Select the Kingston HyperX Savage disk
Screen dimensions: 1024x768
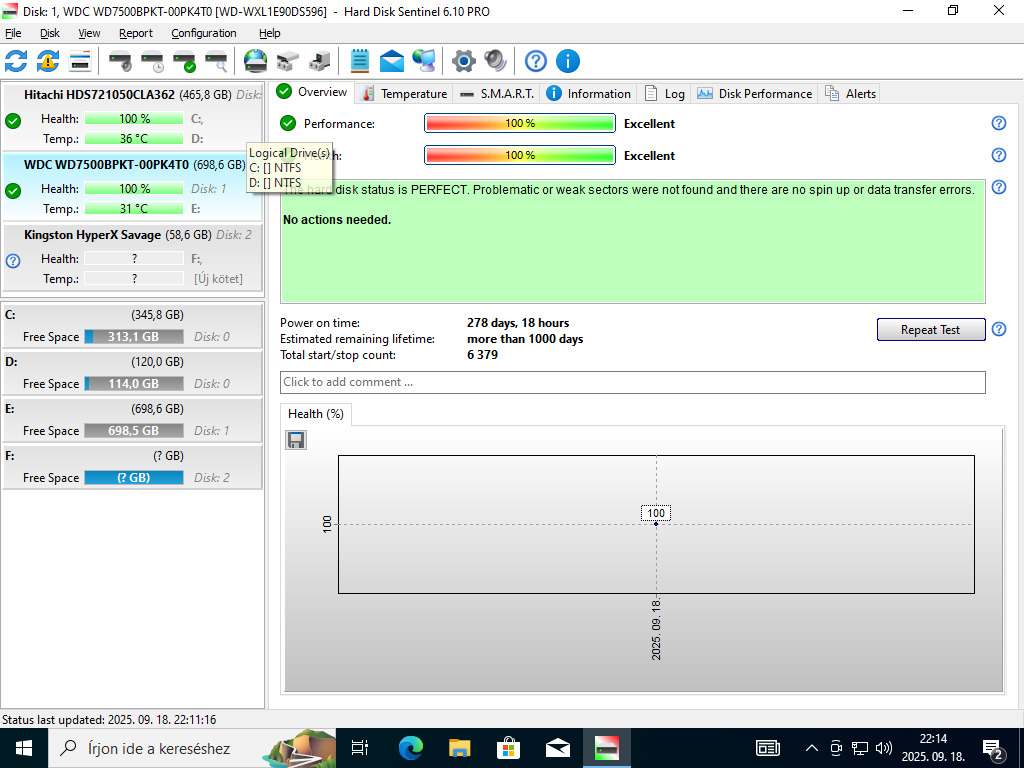tap(133, 257)
